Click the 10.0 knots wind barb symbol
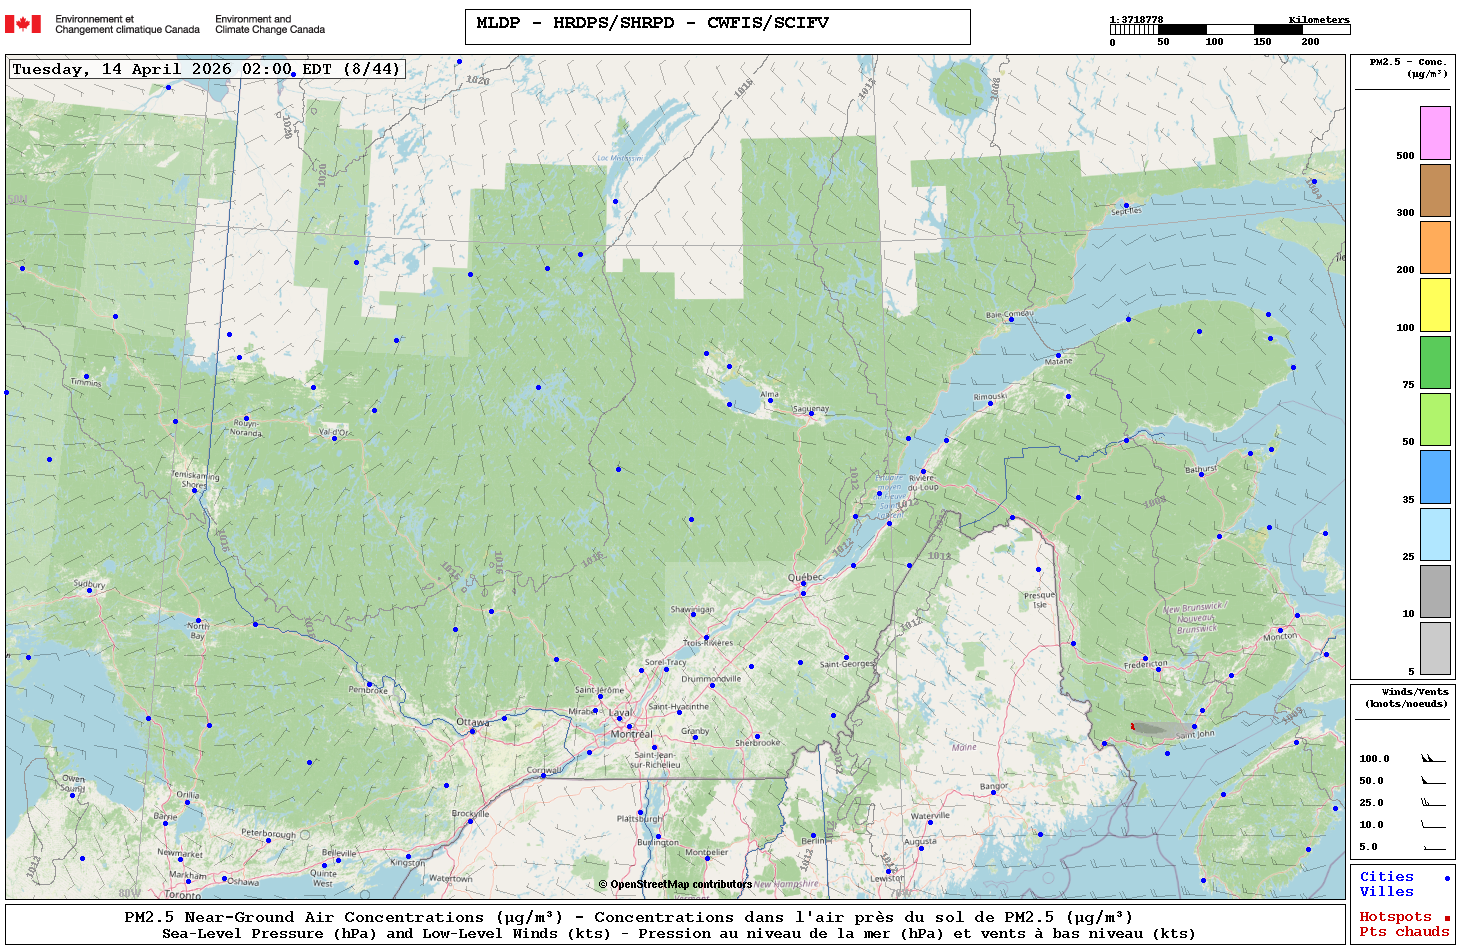This screenshot has height=950, width=1460. tap(1432, 825)
